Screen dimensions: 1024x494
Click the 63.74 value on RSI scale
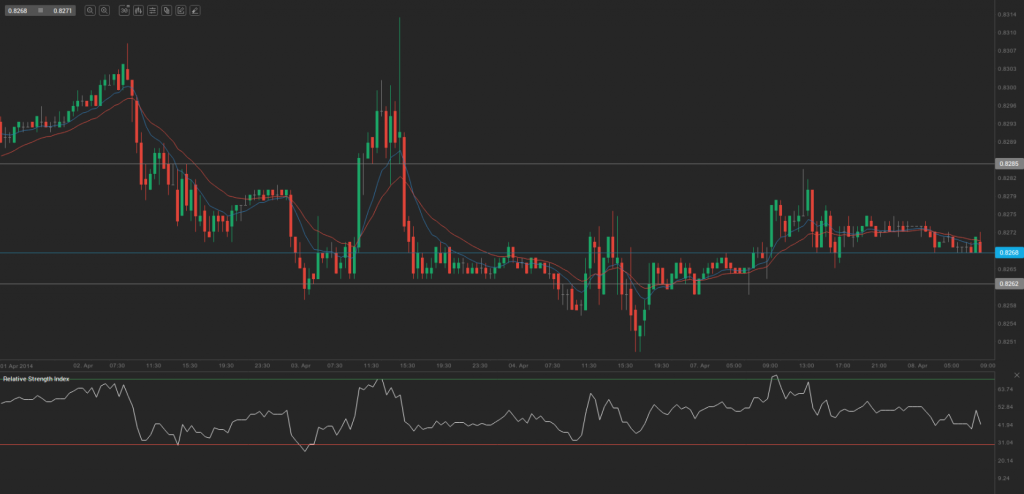pyautogui.click(x=1005, y=388)
